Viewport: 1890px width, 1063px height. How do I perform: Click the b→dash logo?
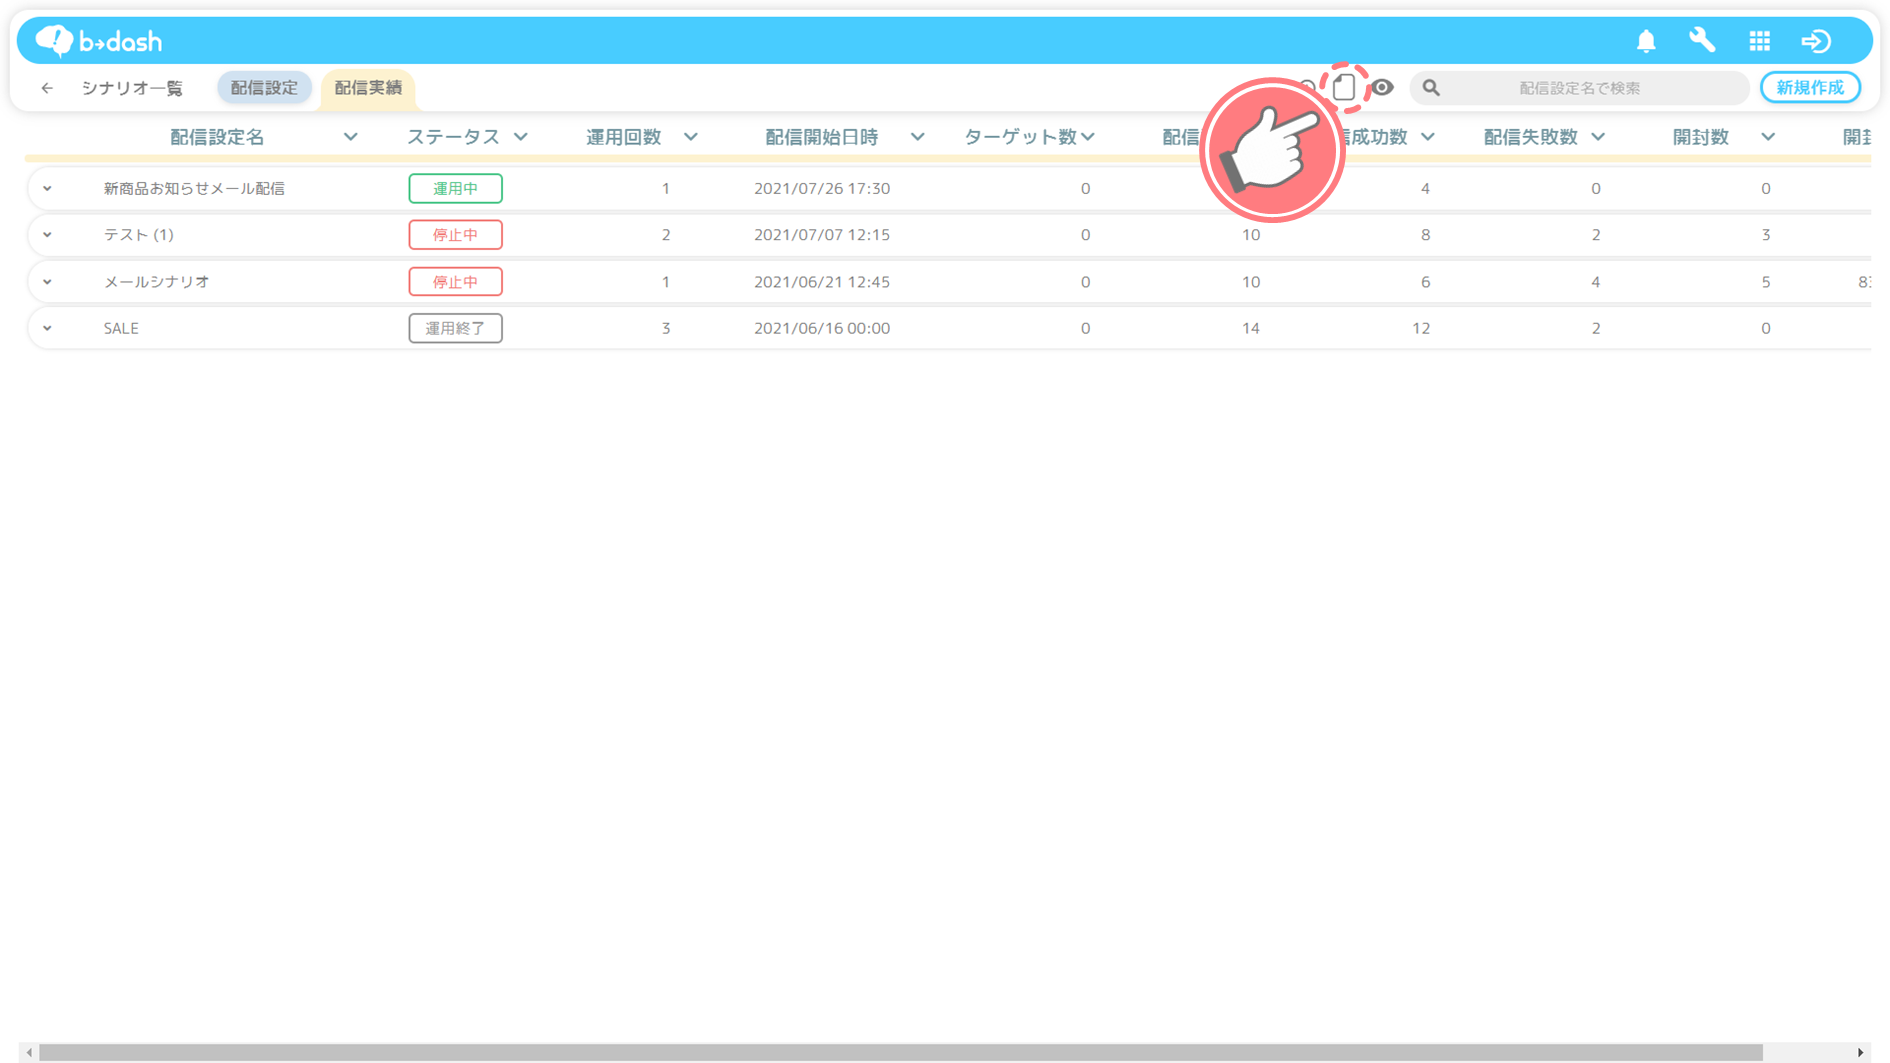[98, 41]
